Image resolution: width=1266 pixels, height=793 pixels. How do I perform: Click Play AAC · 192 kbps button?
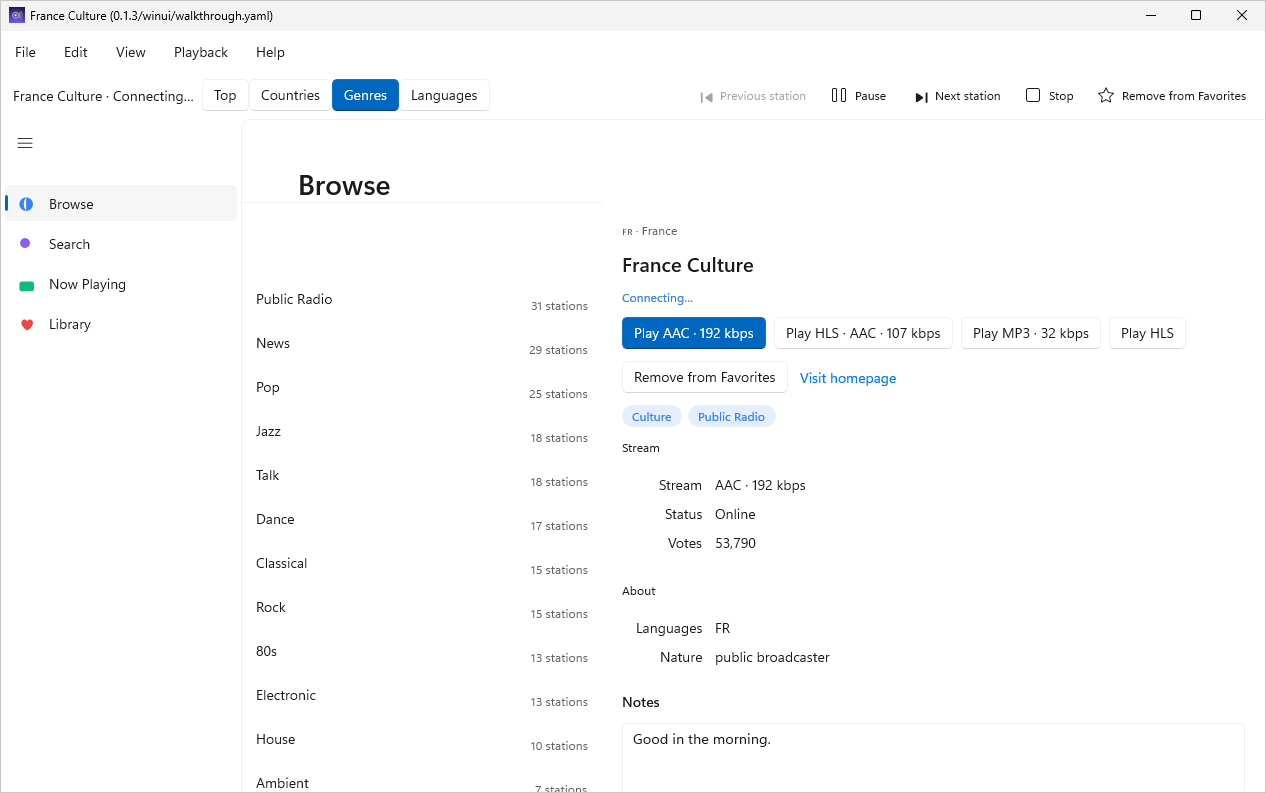coord(694,333)
